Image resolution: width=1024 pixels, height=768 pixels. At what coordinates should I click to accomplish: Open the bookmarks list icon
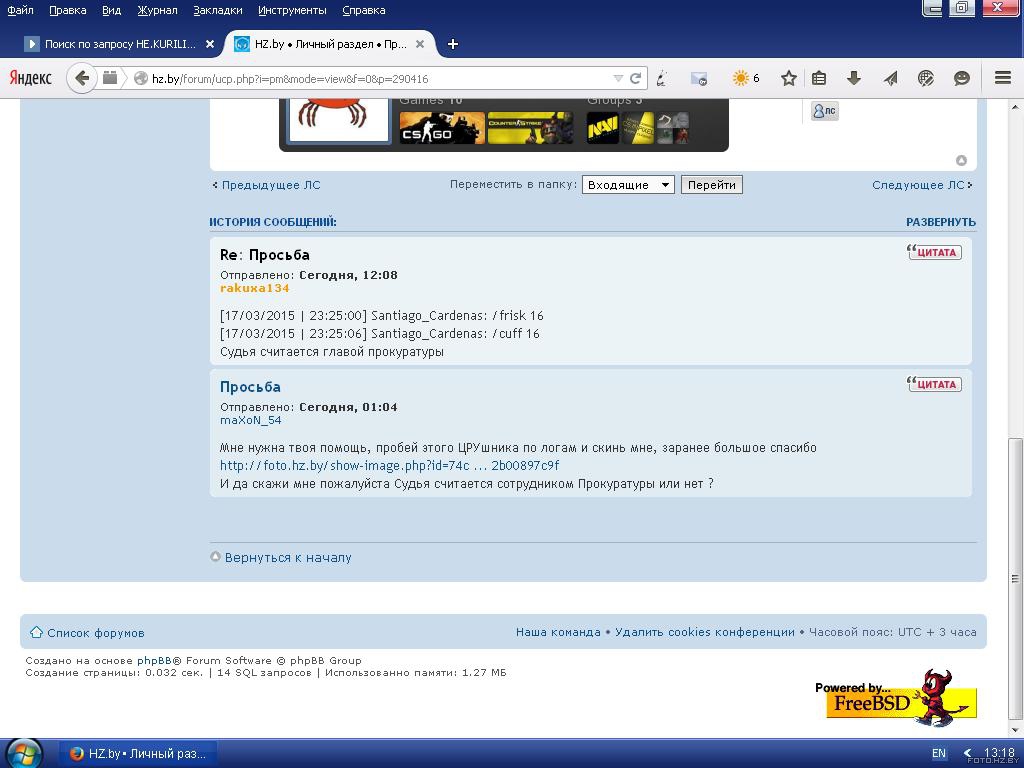click(x=819, y=78)
